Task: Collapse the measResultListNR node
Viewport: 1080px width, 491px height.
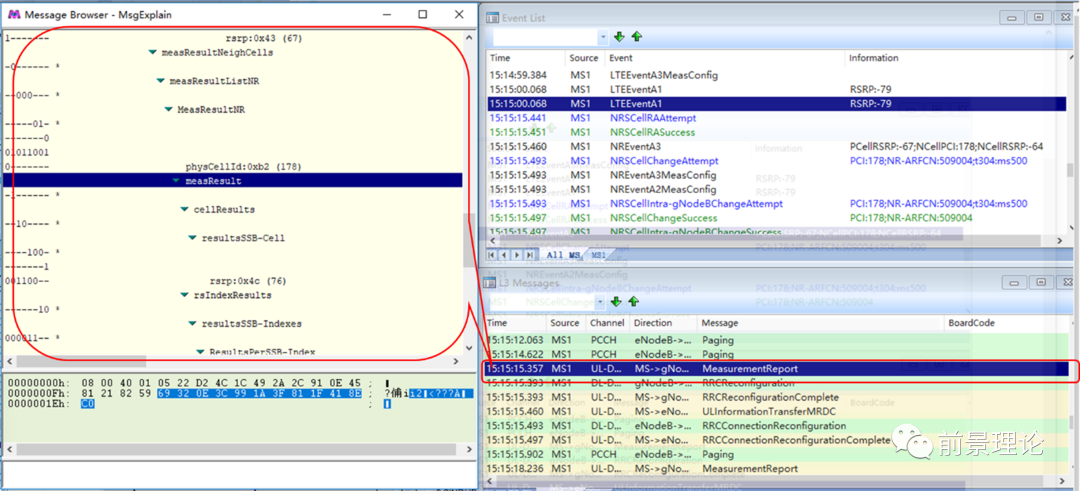Action: [x=161, y=82]
